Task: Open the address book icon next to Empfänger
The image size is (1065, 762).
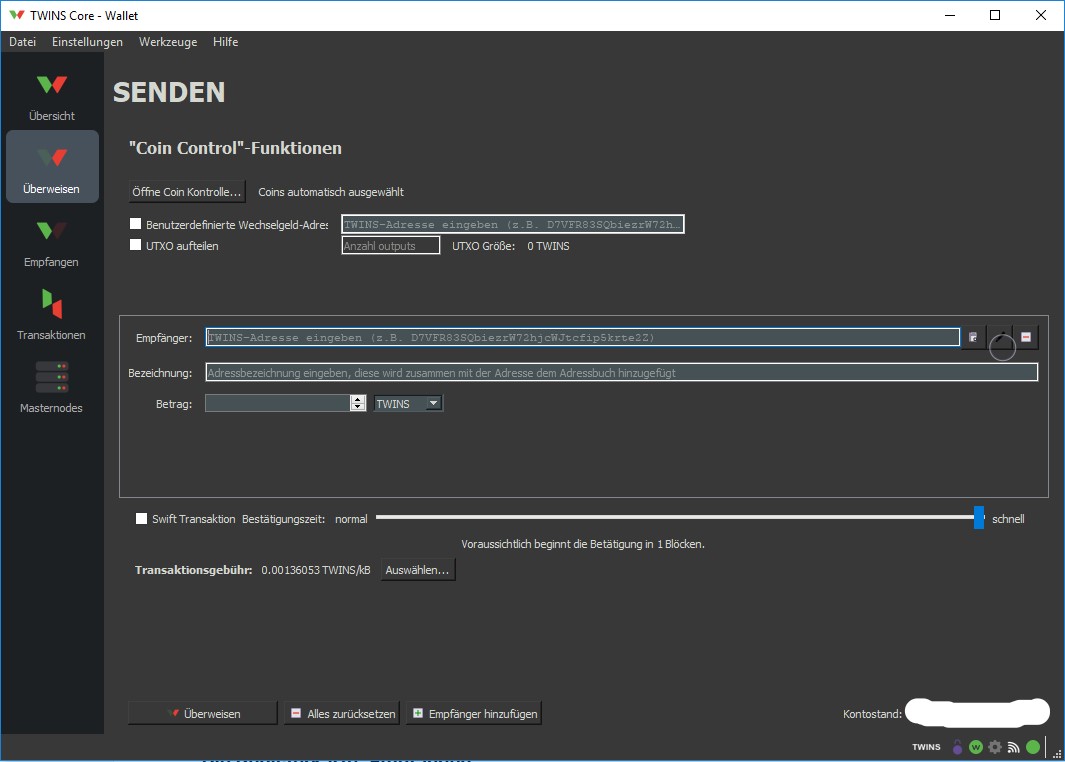Action: click(973, 337)
